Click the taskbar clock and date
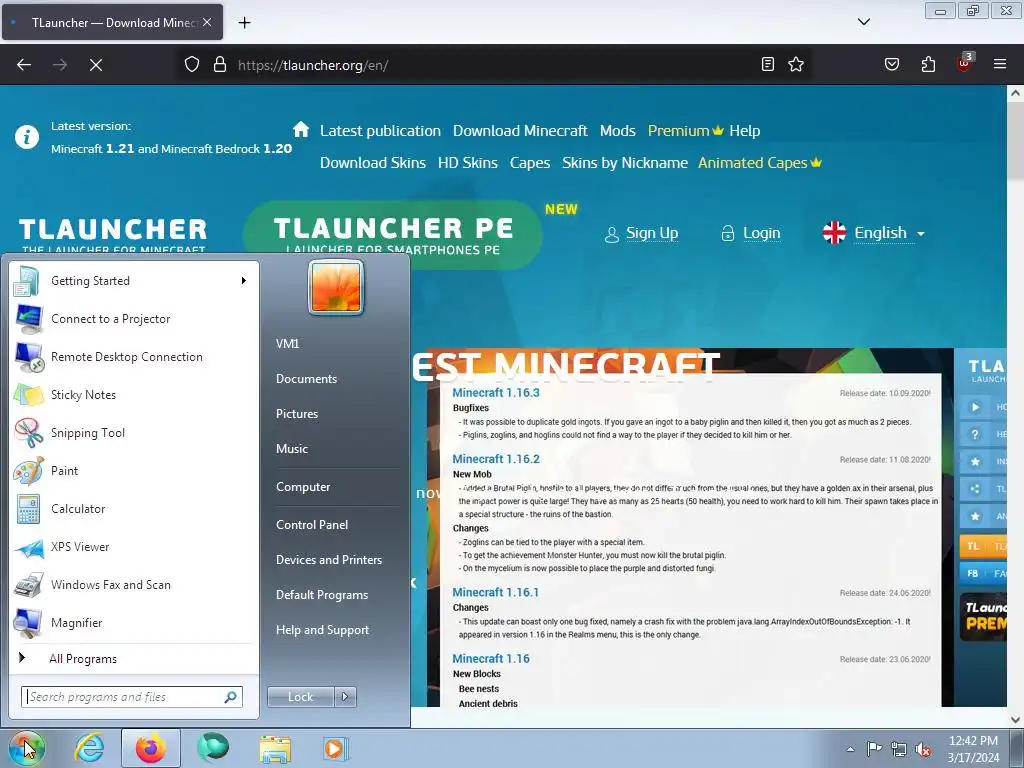The height and width of the screenshot is (768, 1024). tap(973, 749)
